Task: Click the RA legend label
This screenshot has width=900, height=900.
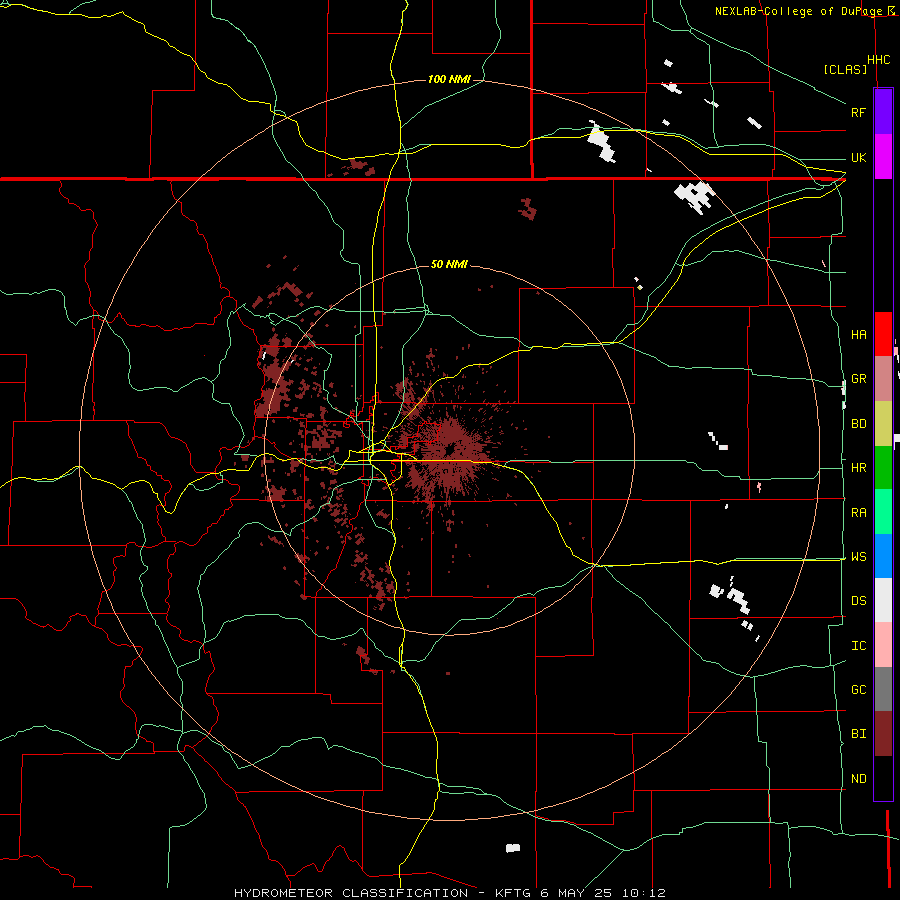Action: (858, 512)
